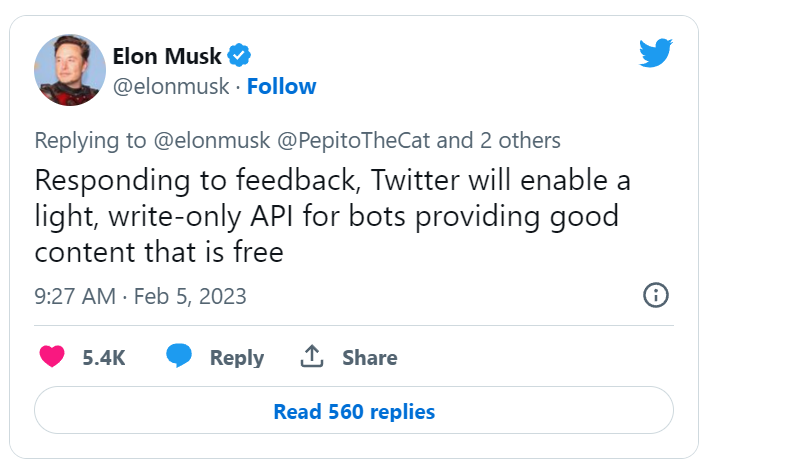786x465 pixels.
Task: Click the Reply text label
Action: (x=236, y=357)
